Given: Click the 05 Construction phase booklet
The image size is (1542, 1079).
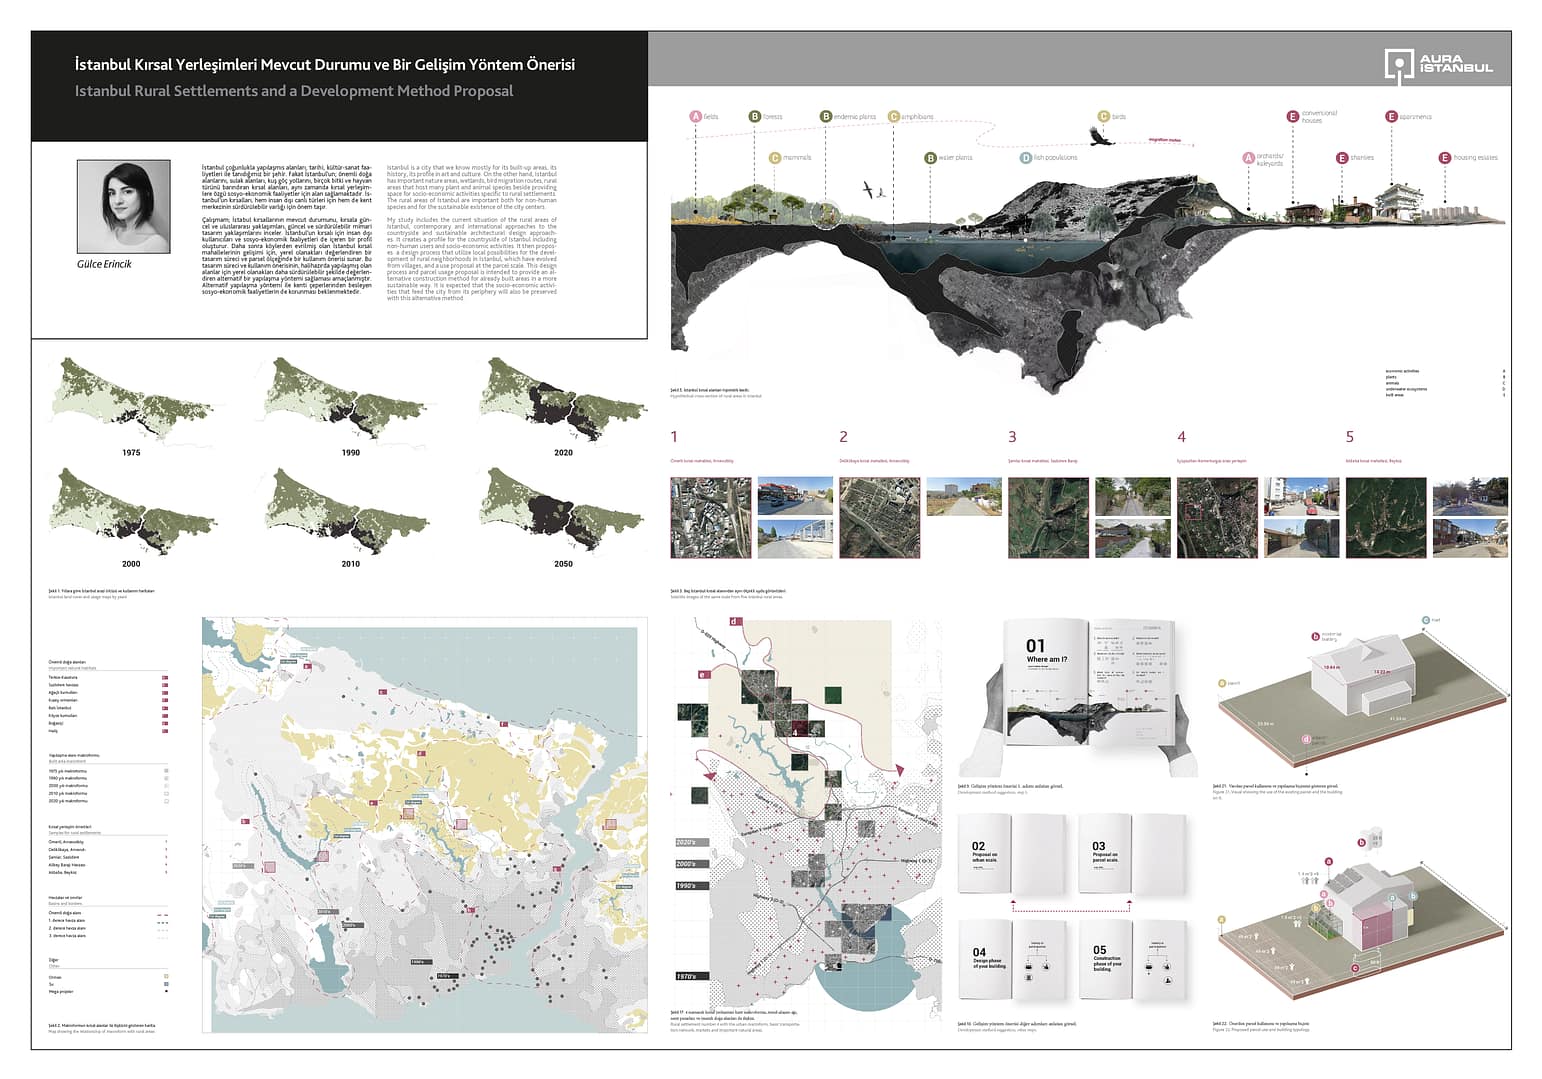Looking at the screenshot, I should [x=1132, y=958].
